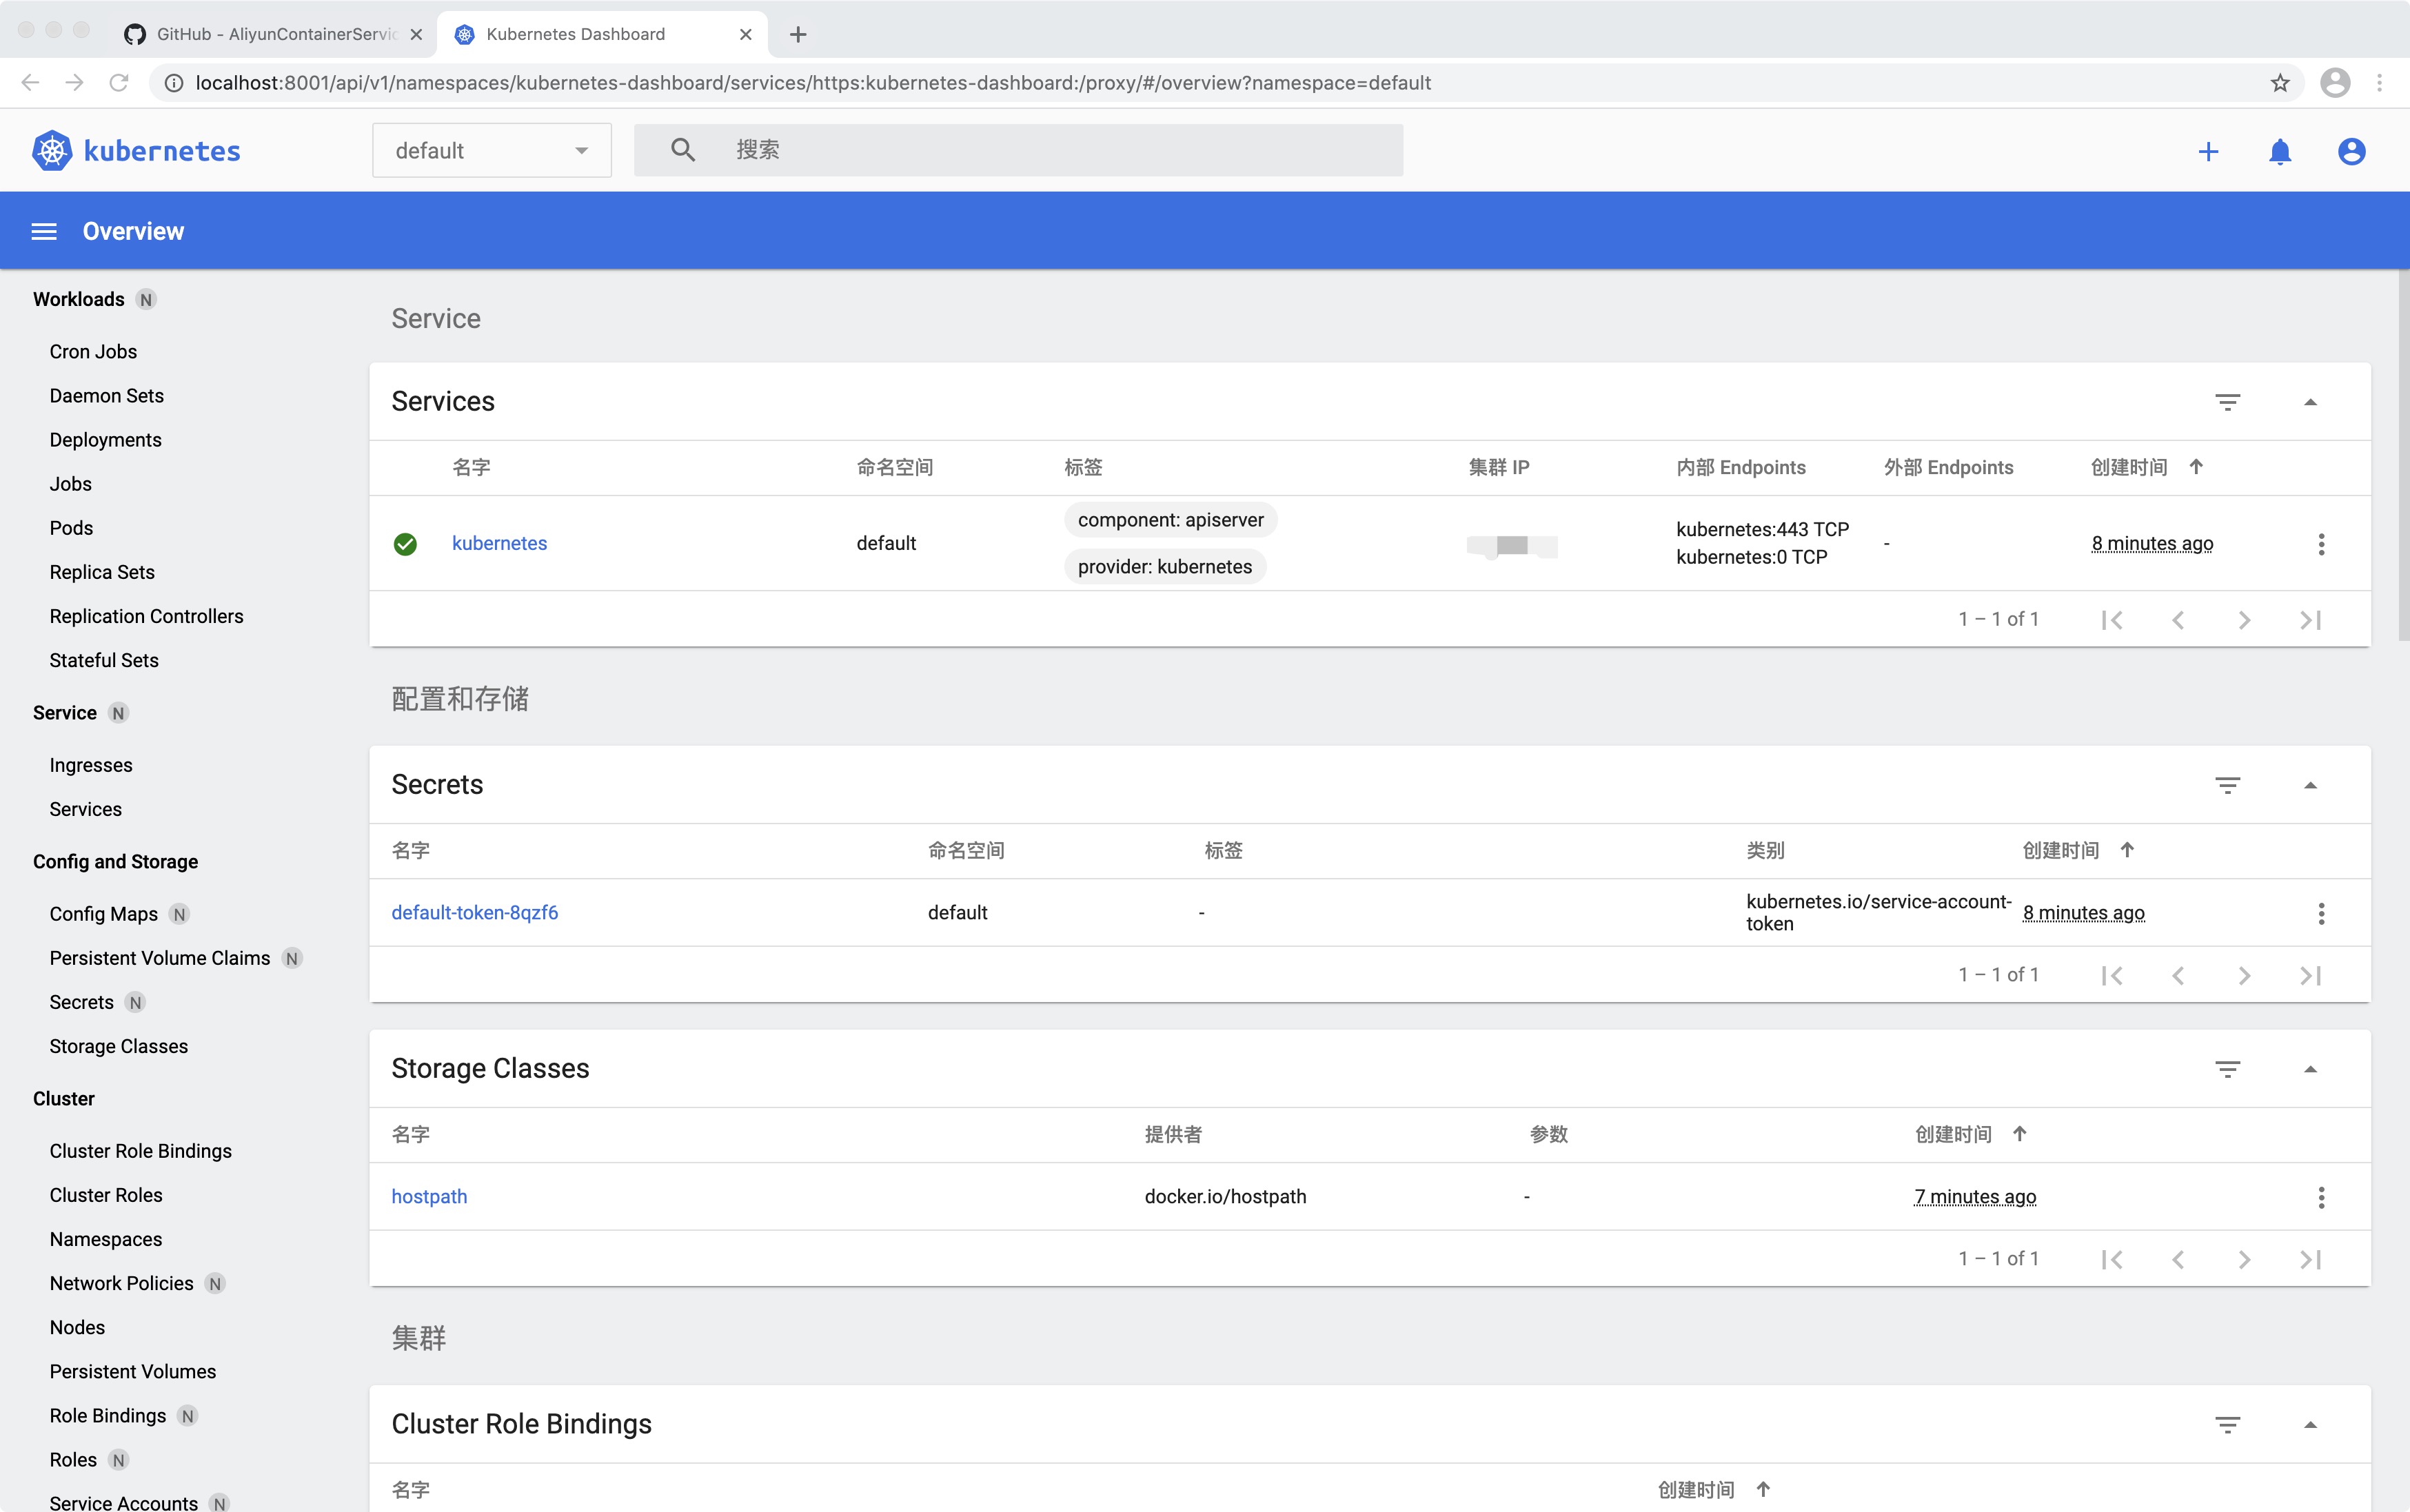Click the hostpath storage class link
Viewport: 2410px width, 1512px height.
click(429, 1196)
